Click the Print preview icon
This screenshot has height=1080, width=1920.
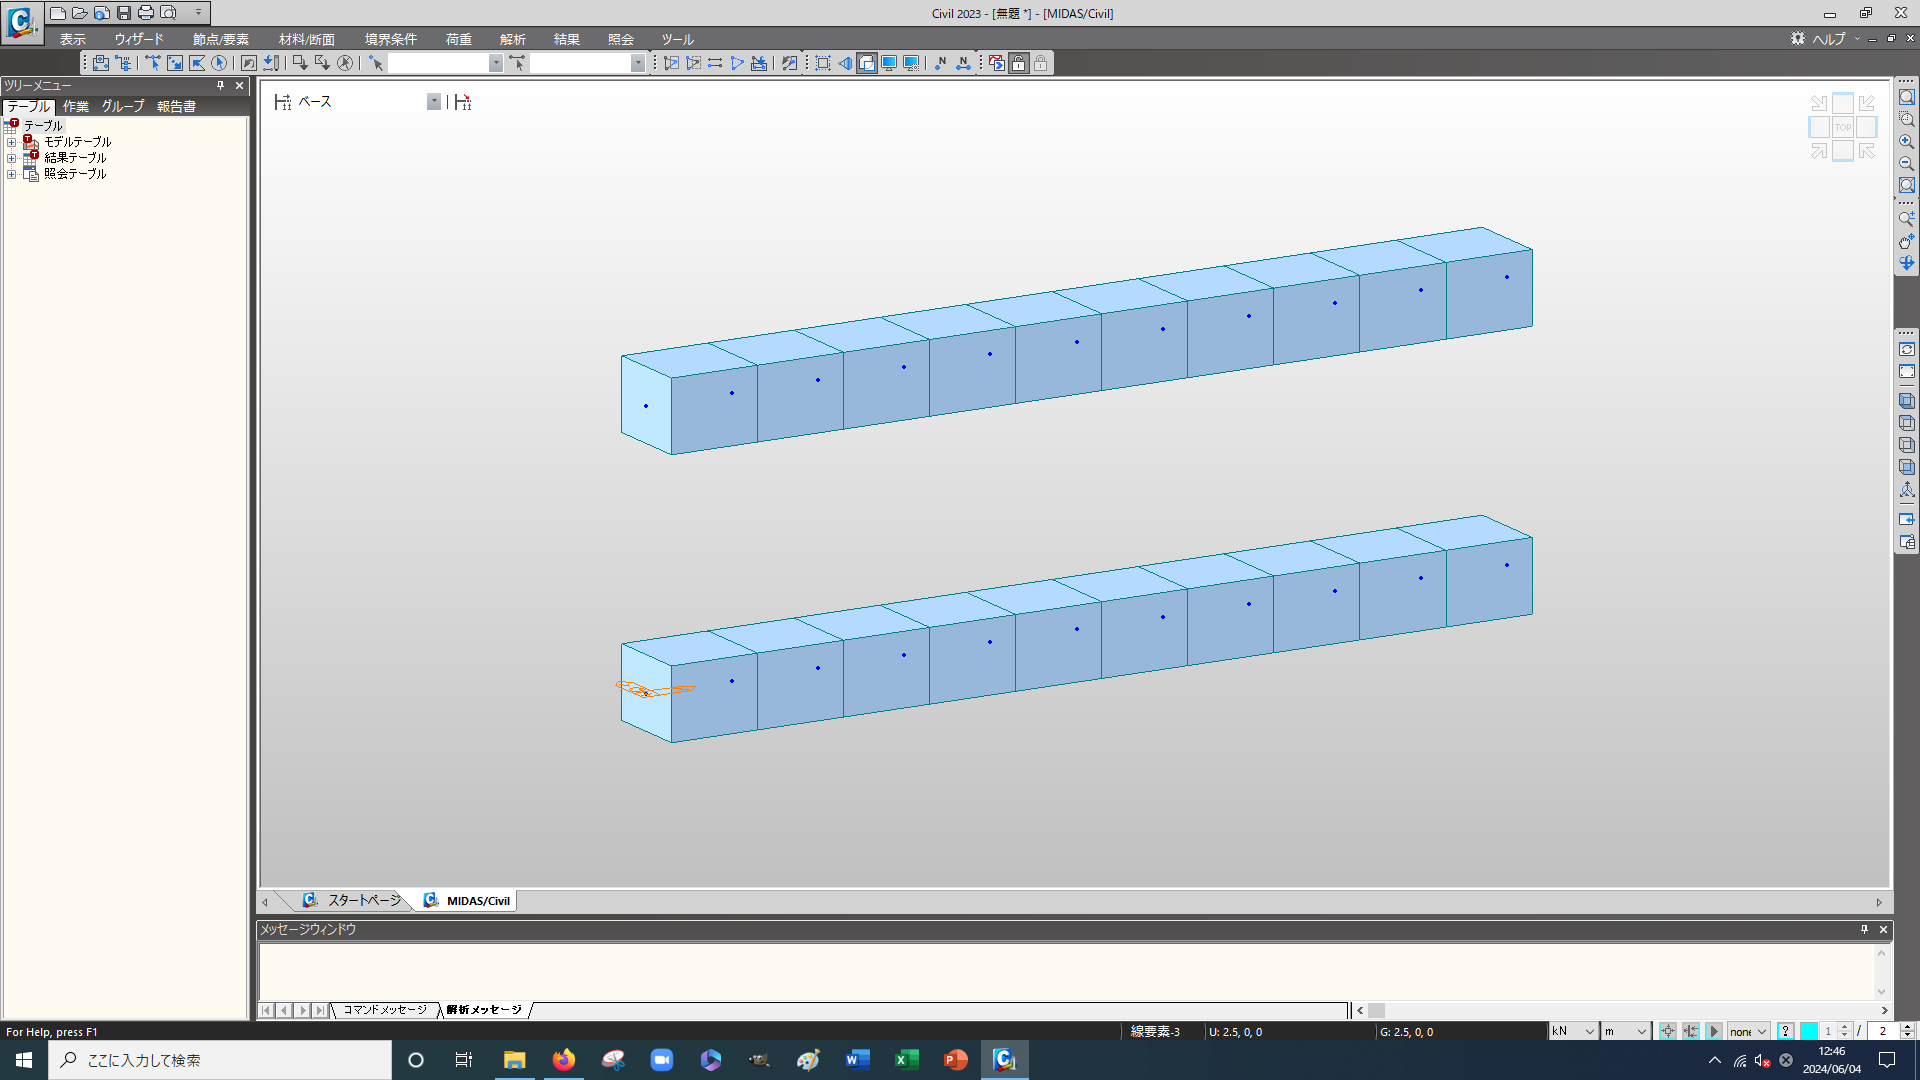point(168,13)
